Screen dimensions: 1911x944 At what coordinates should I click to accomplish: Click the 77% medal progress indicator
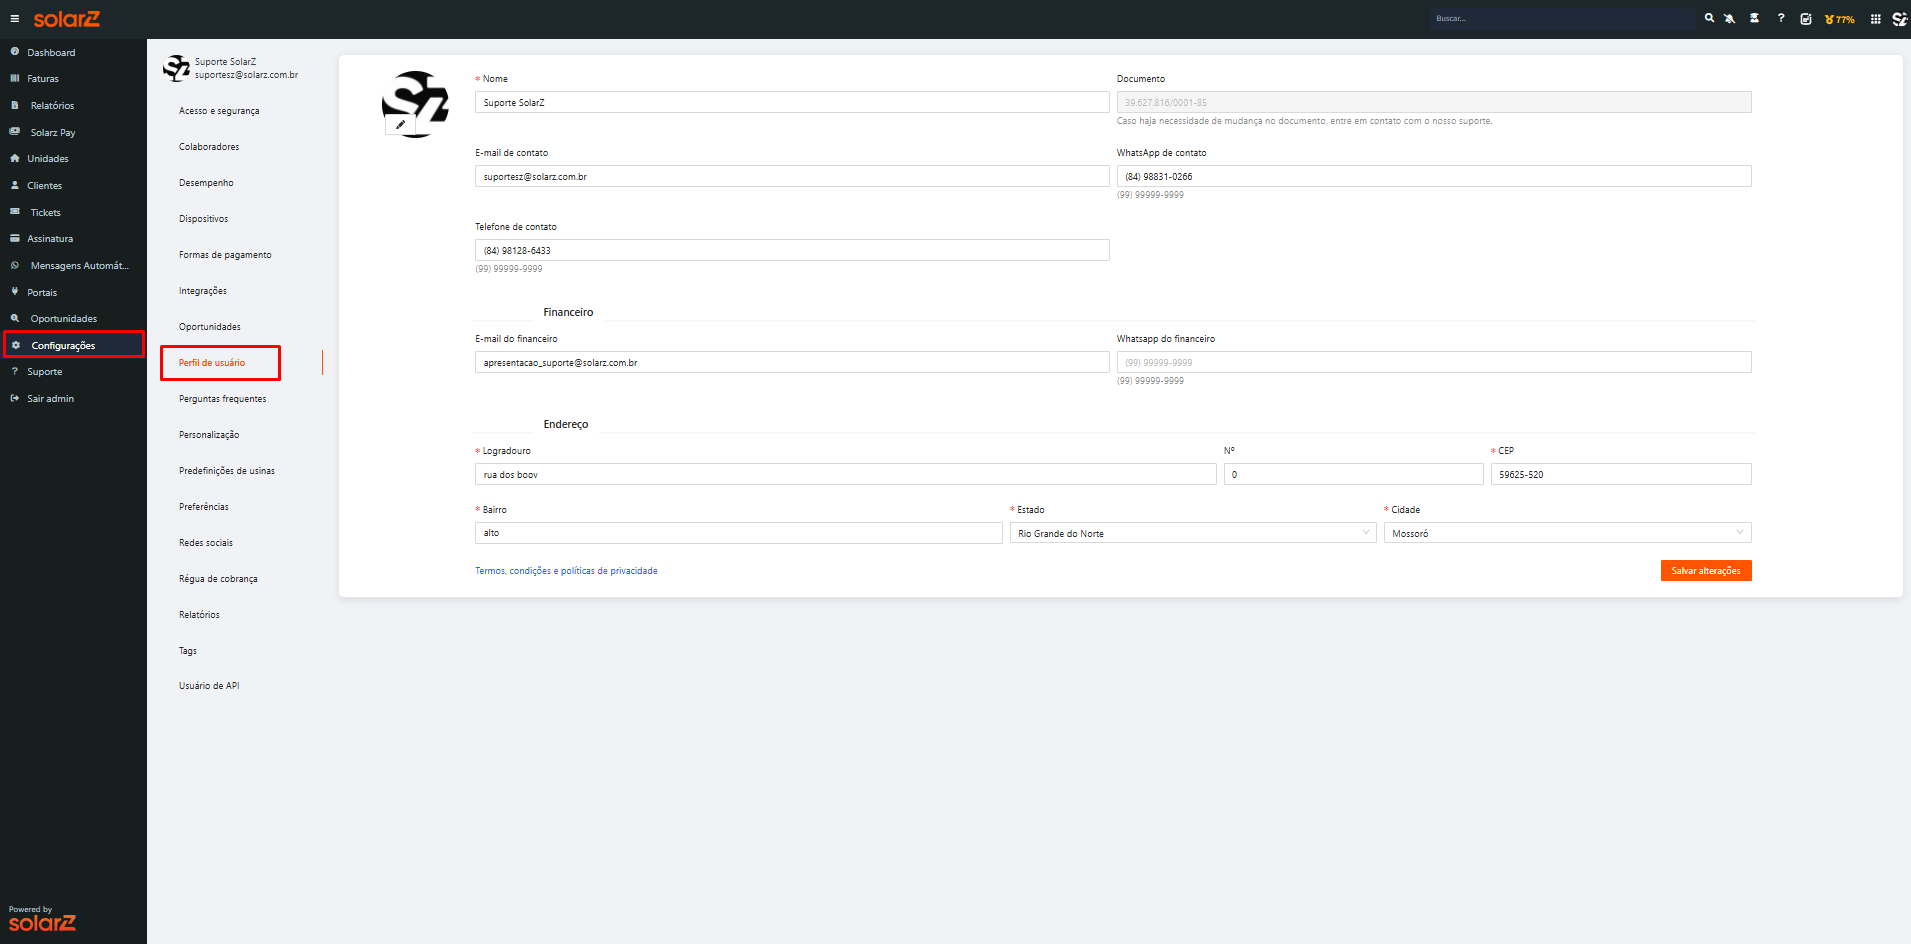1839,19
